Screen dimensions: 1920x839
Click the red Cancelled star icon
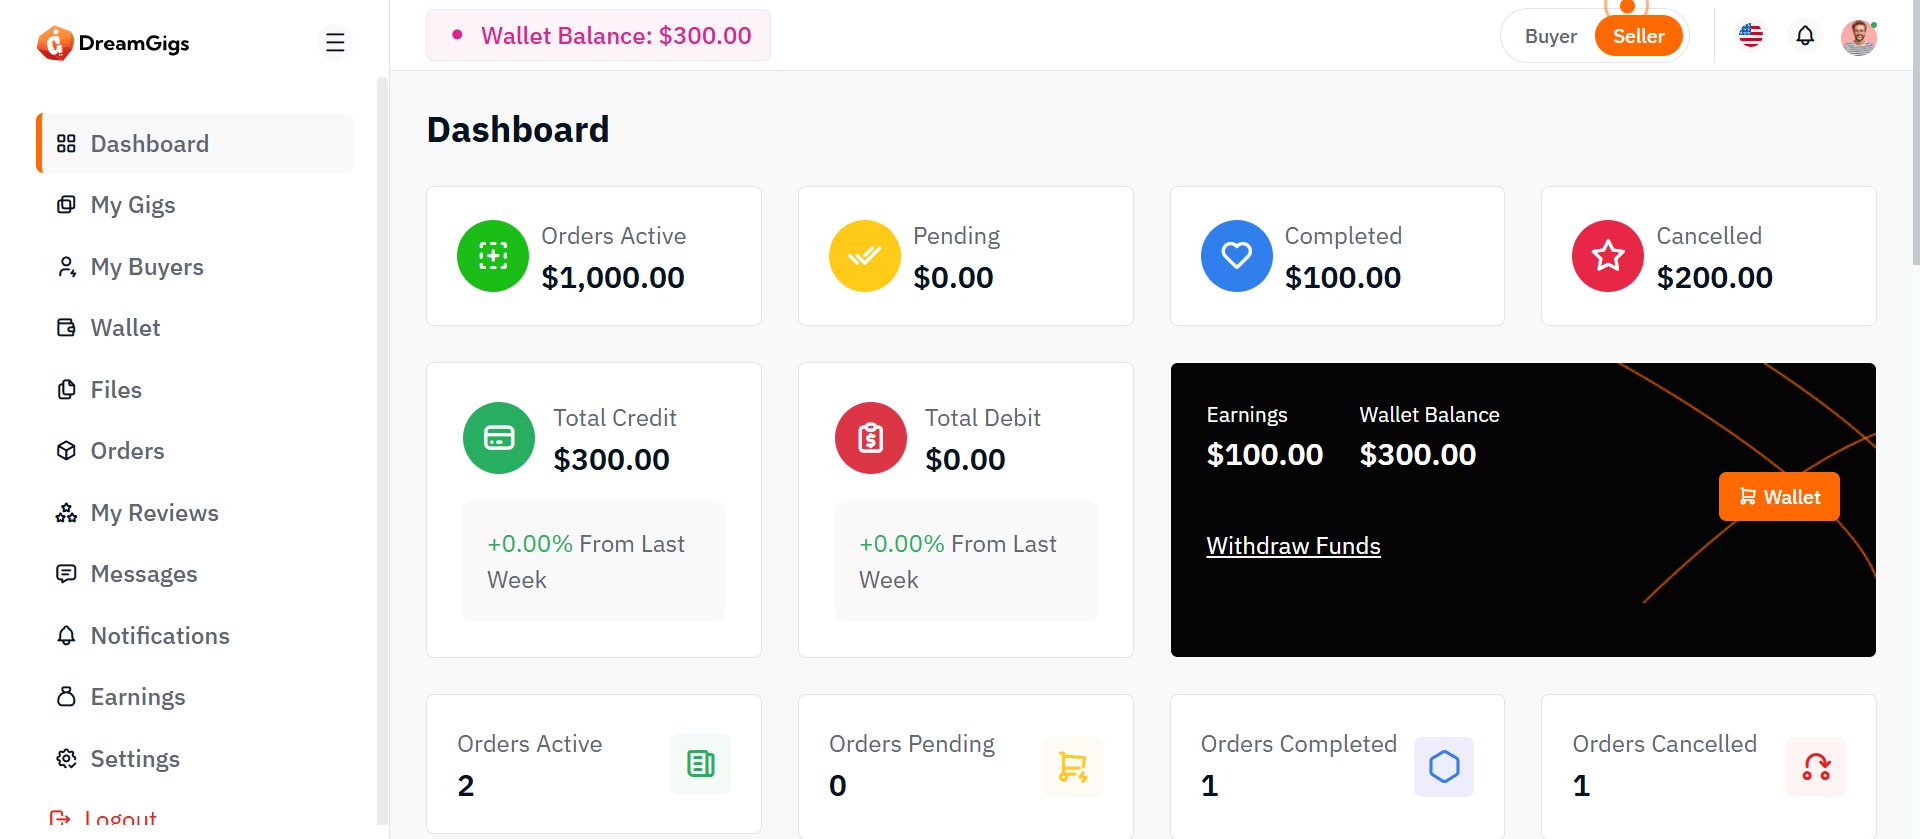pyautogui.click(x=1608, y=256)
